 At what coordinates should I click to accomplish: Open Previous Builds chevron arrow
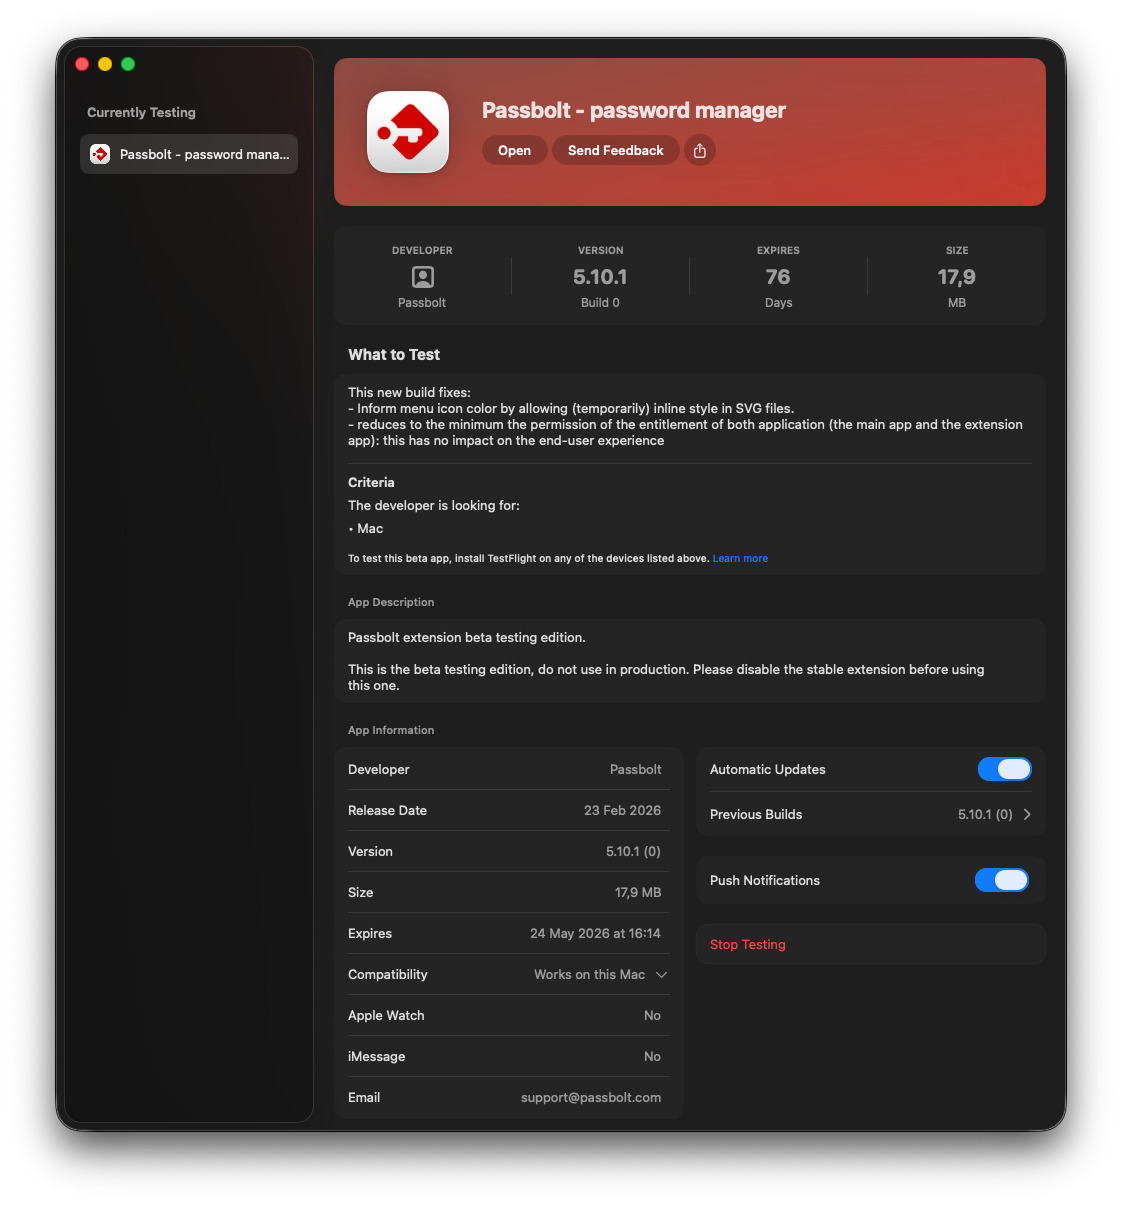pyautogui.click(x=1027, y=814)
